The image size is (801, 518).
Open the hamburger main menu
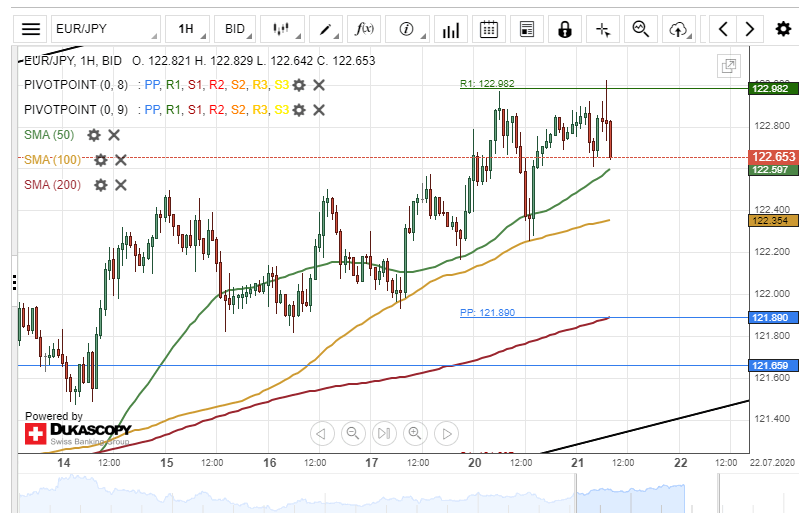coord(32,29)
